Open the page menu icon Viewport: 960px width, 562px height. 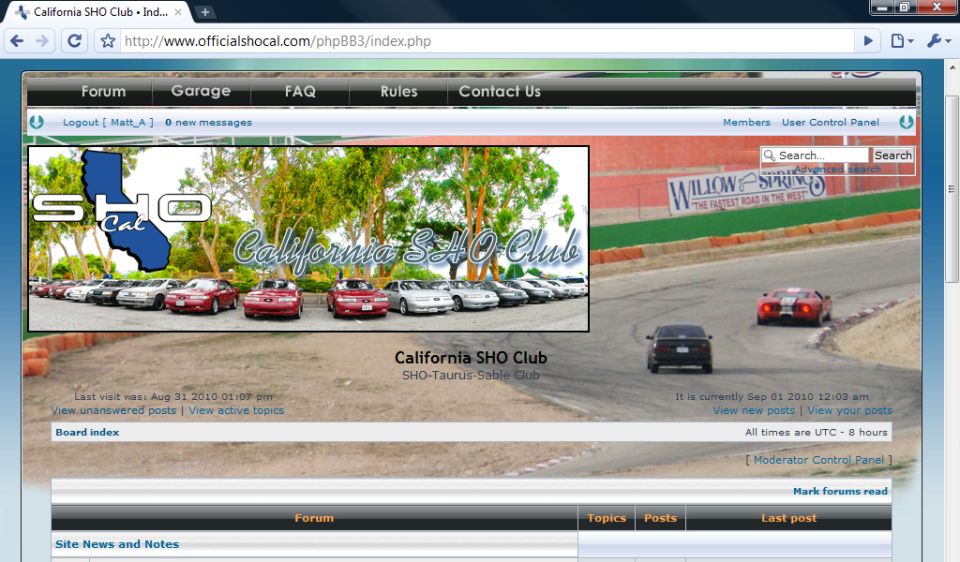click(x=902, y=41)
